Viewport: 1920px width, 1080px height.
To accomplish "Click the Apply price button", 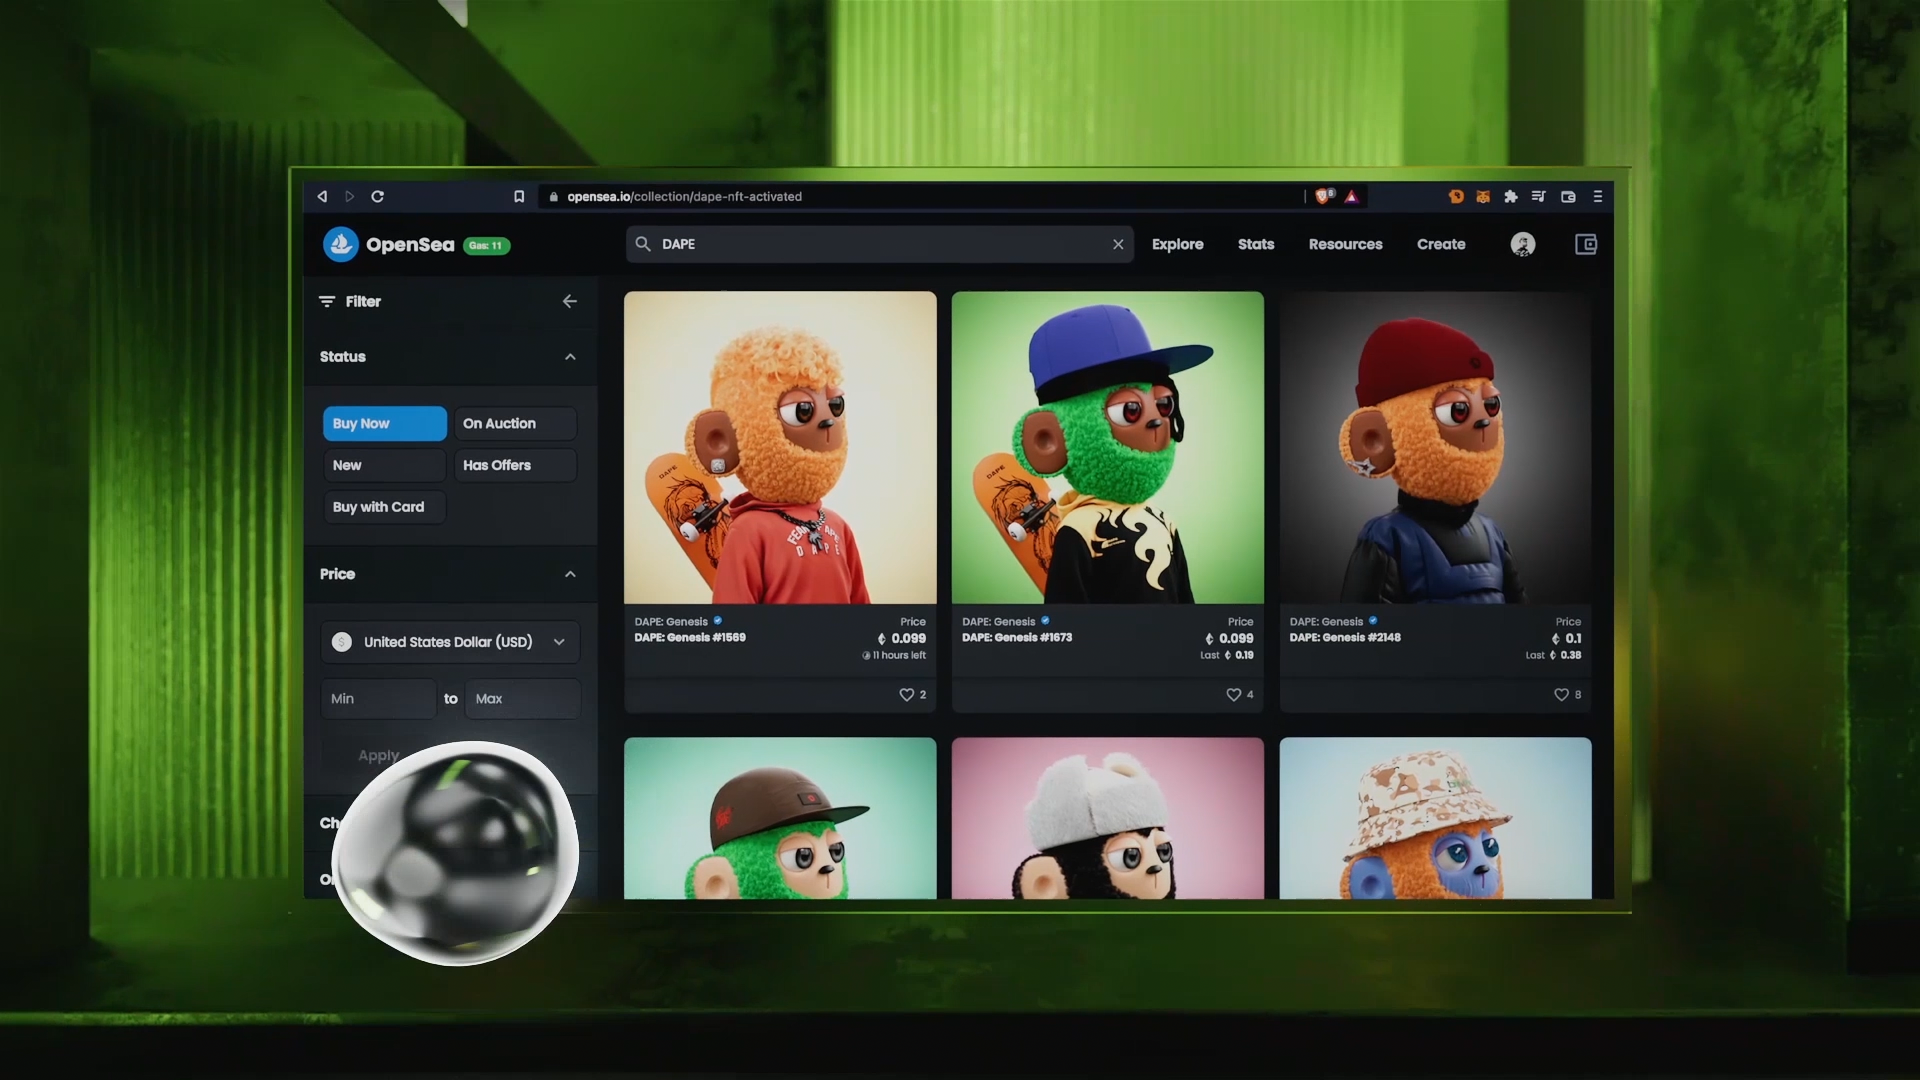I will (x=379, y=756).
